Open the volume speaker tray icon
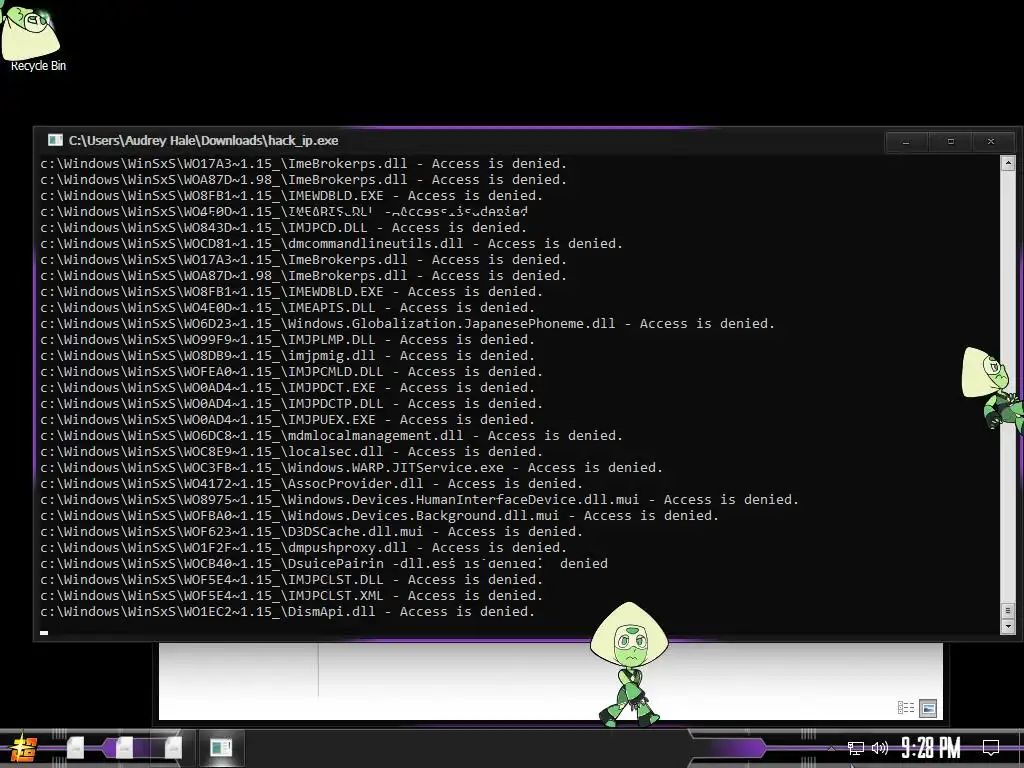 pyautogui.click(x=880, y=748)
